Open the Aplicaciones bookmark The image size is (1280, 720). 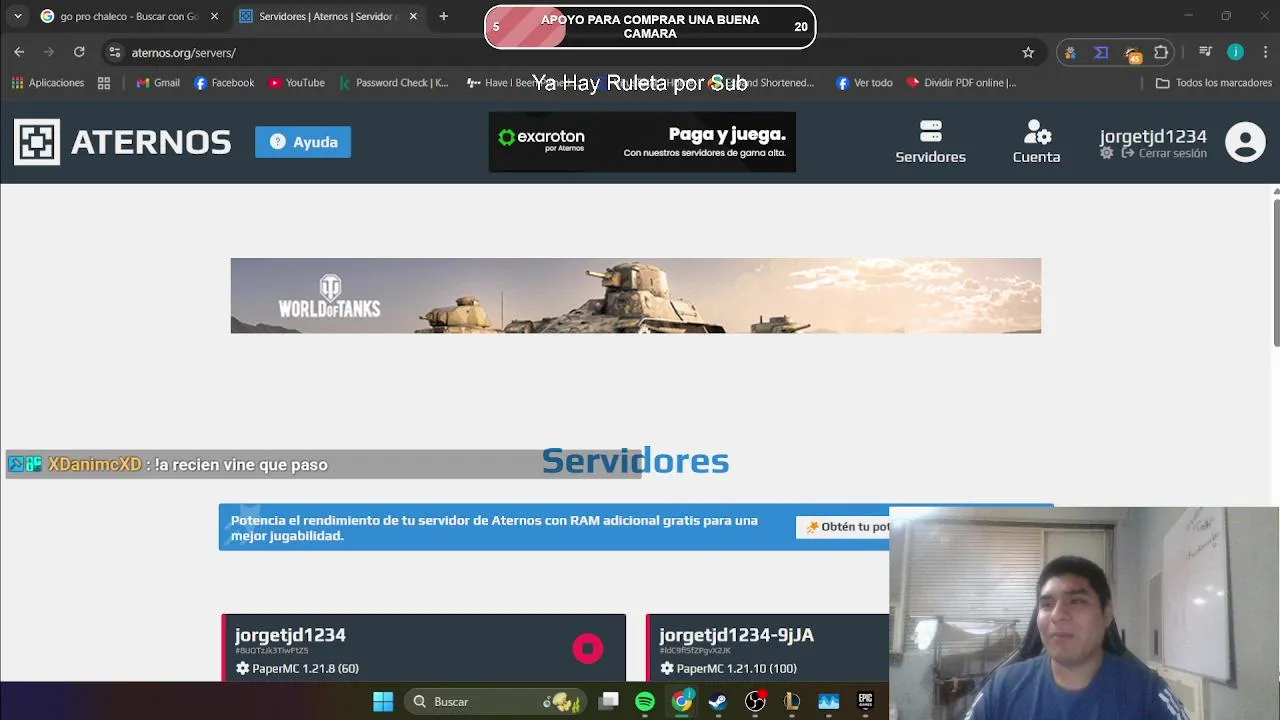(x=48, y=83)
